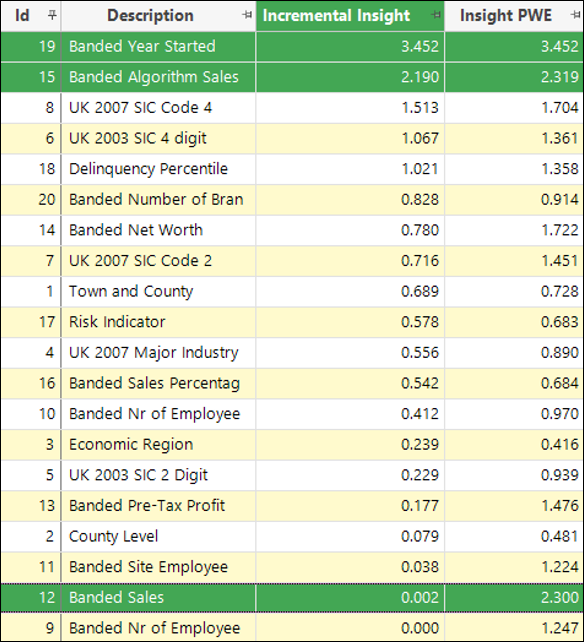Click the pin icon in the Id header
This screenshot has height=642, width=584.
click(52, 15)
